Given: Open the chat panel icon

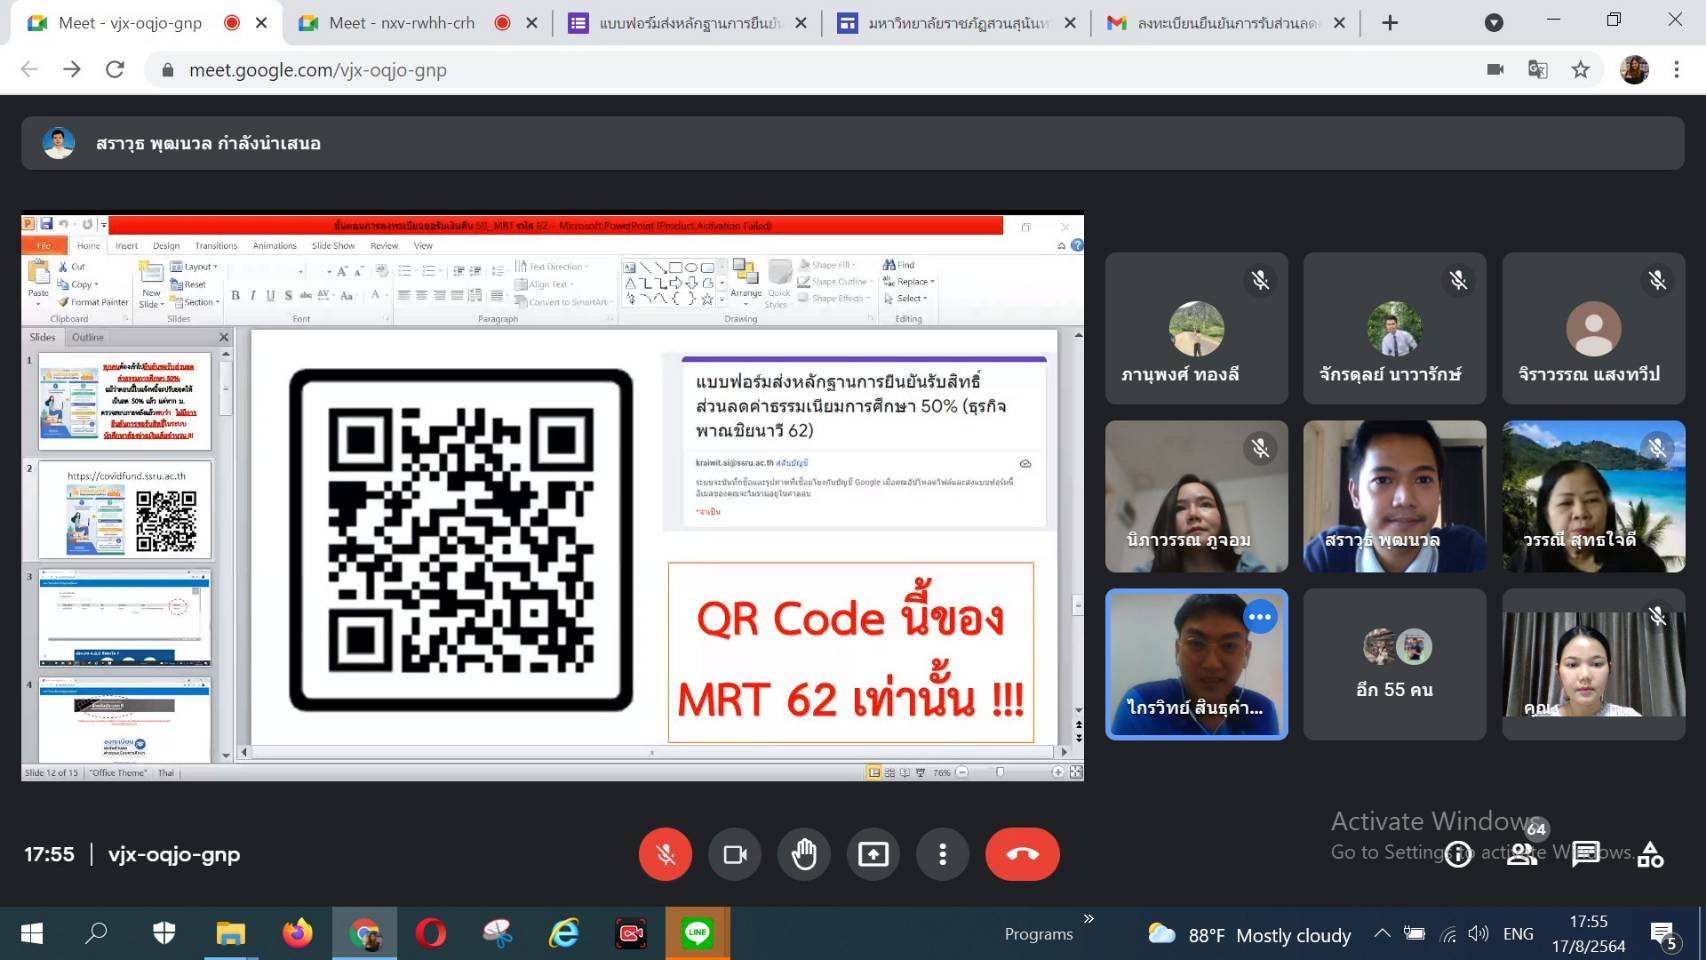Looking at the screenshot, I should pyautogui.click(x=1585, y=854).
